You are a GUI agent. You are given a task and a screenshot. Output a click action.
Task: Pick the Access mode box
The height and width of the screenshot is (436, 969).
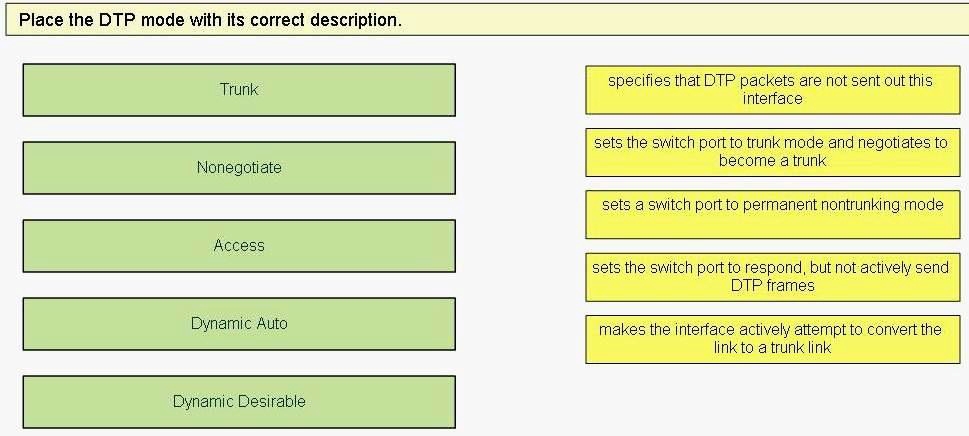[x=239, y=246]
